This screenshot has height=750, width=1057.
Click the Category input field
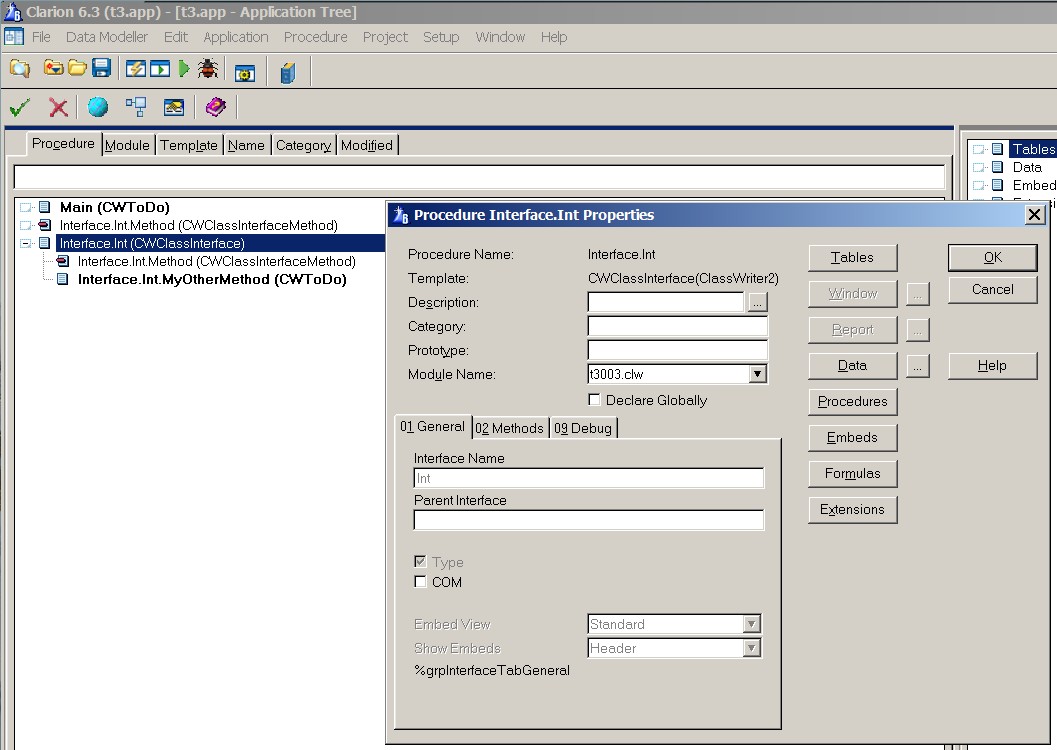[677, 327]
